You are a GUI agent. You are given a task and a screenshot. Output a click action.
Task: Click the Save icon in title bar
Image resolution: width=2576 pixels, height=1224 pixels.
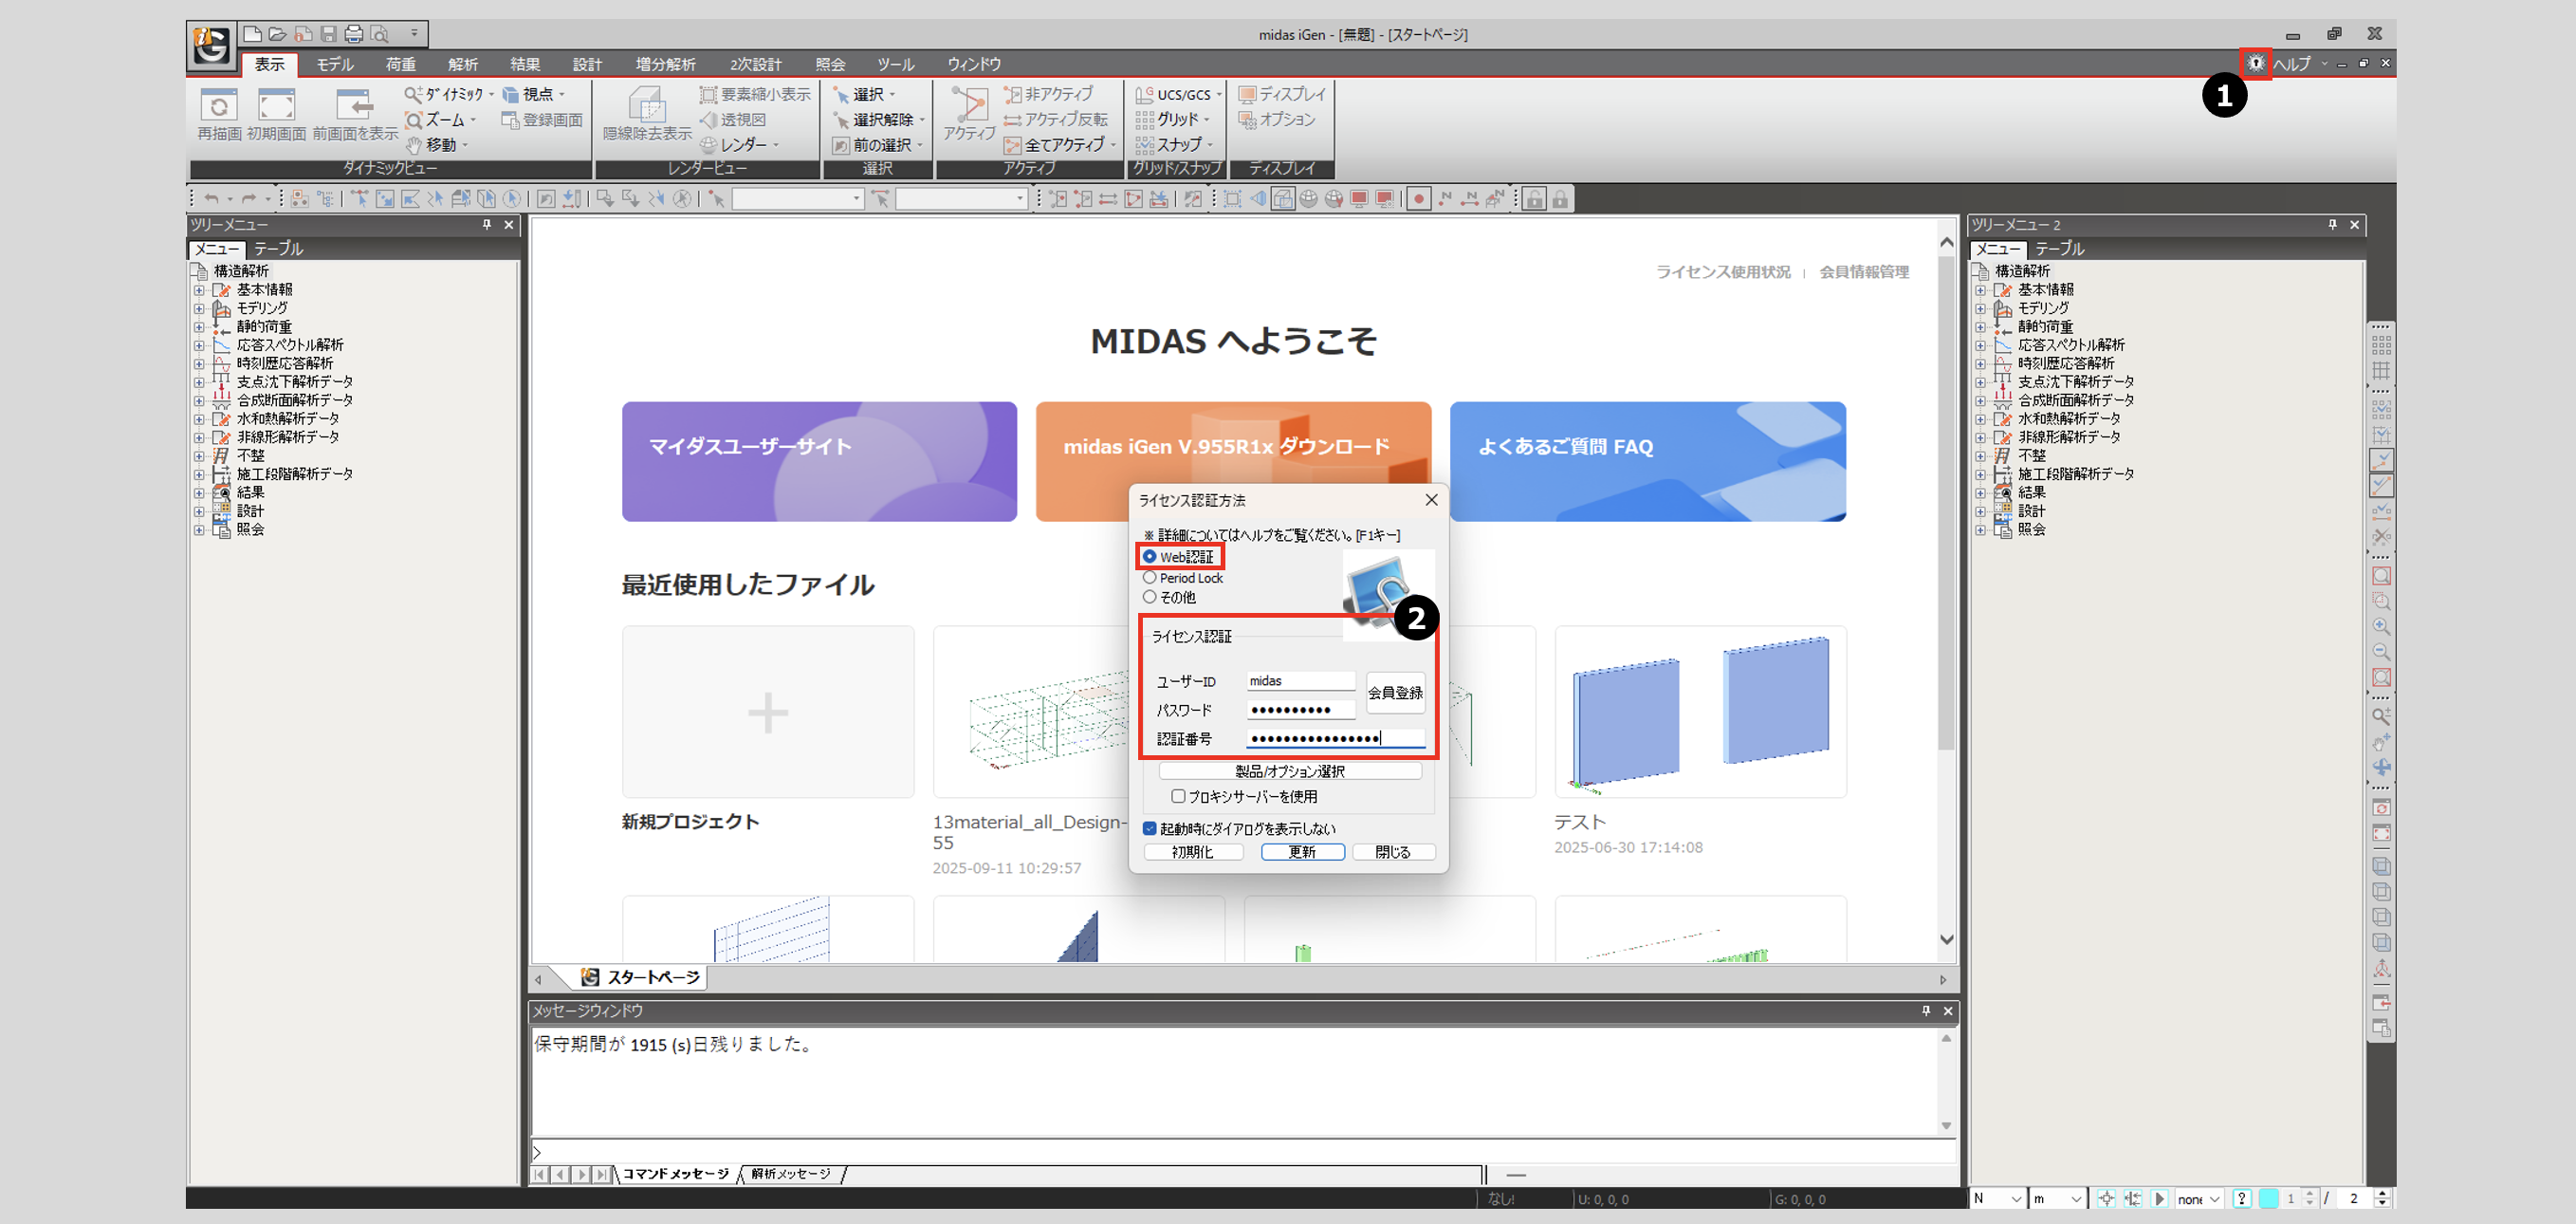tap(328, 34)
